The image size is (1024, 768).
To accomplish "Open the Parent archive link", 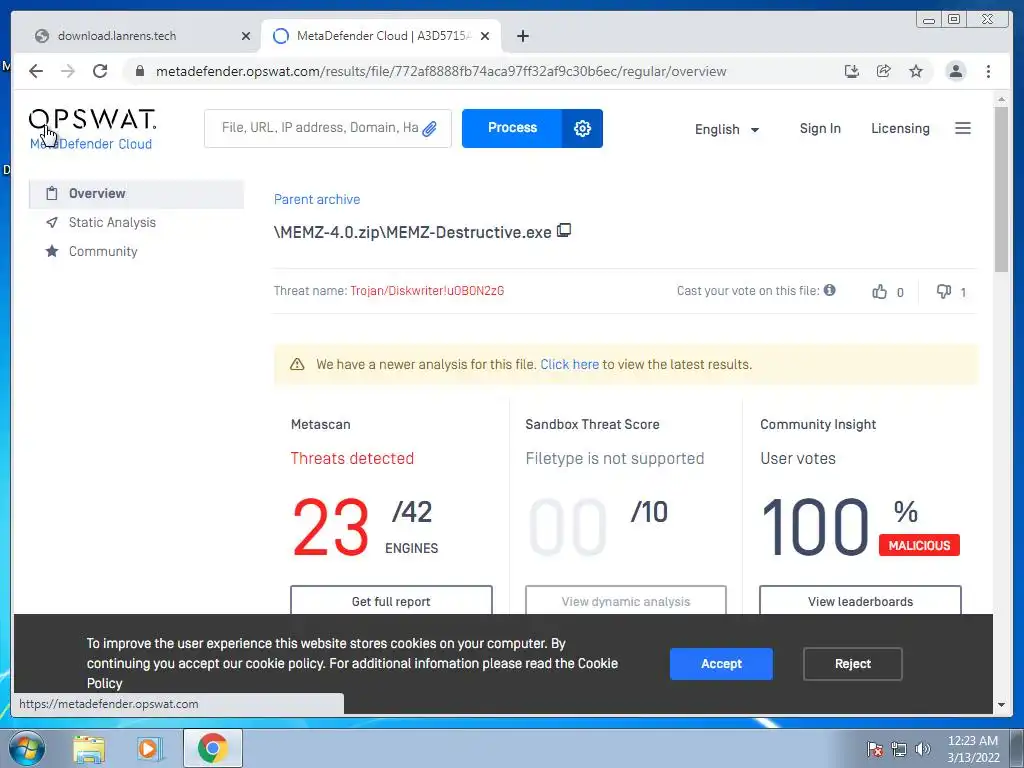I will (x=317, y=199).
